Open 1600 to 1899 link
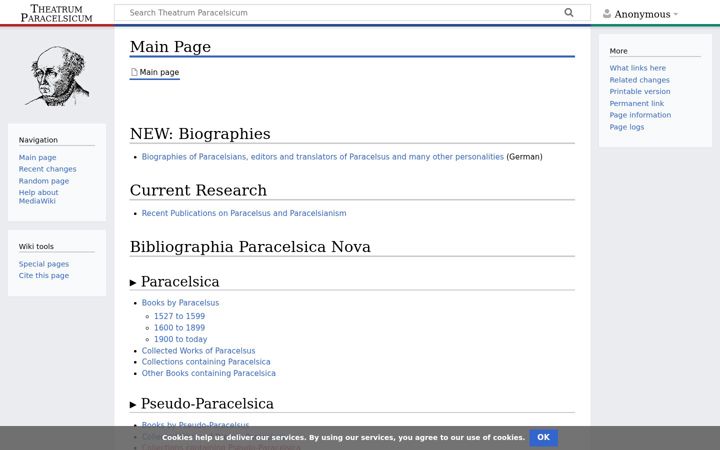 179,327
